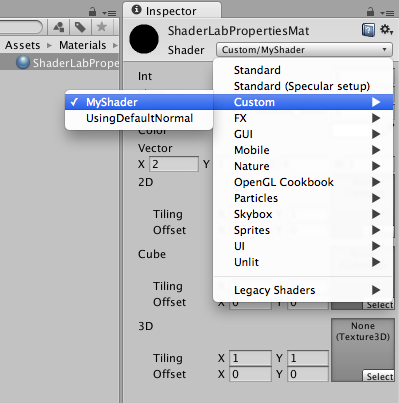The height and width of the screenshot is (403, 399).
Task: Select MyShader in the Custom submenu
Action: (x=139, y=102)
